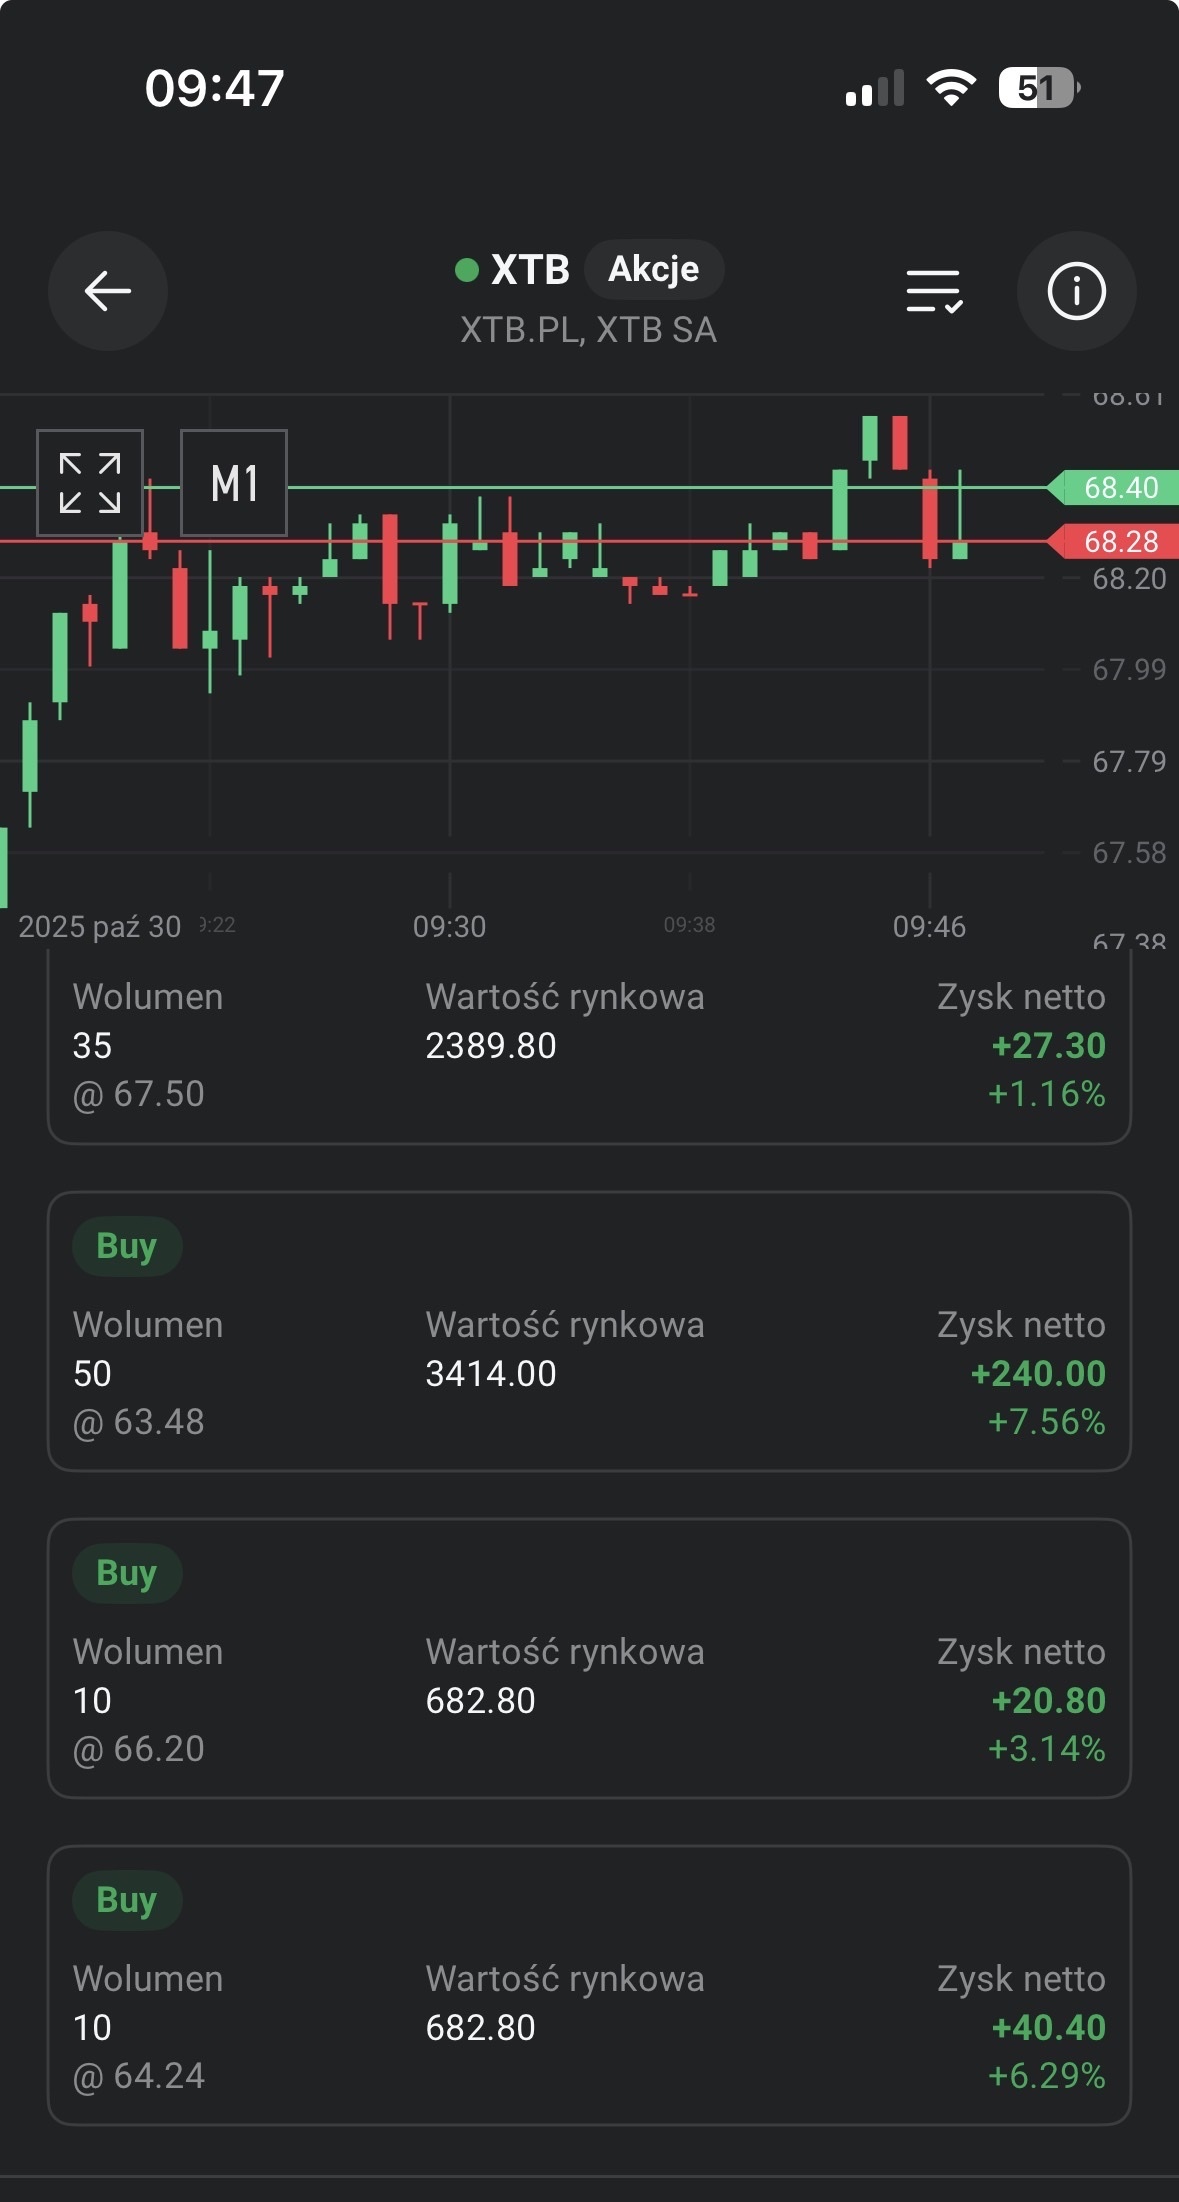Screen dimensions: 1179x2202
Task: Tap the battery indicator showing 51
Action: pos(1038,88)
